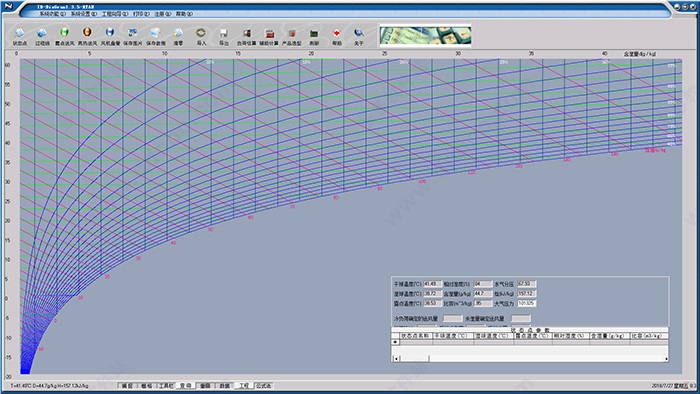Image resolution: width=700 pixels, height=394 pixels.
Task: Click the data table horizontal scrollbar thumb
Action: [414, 358]
